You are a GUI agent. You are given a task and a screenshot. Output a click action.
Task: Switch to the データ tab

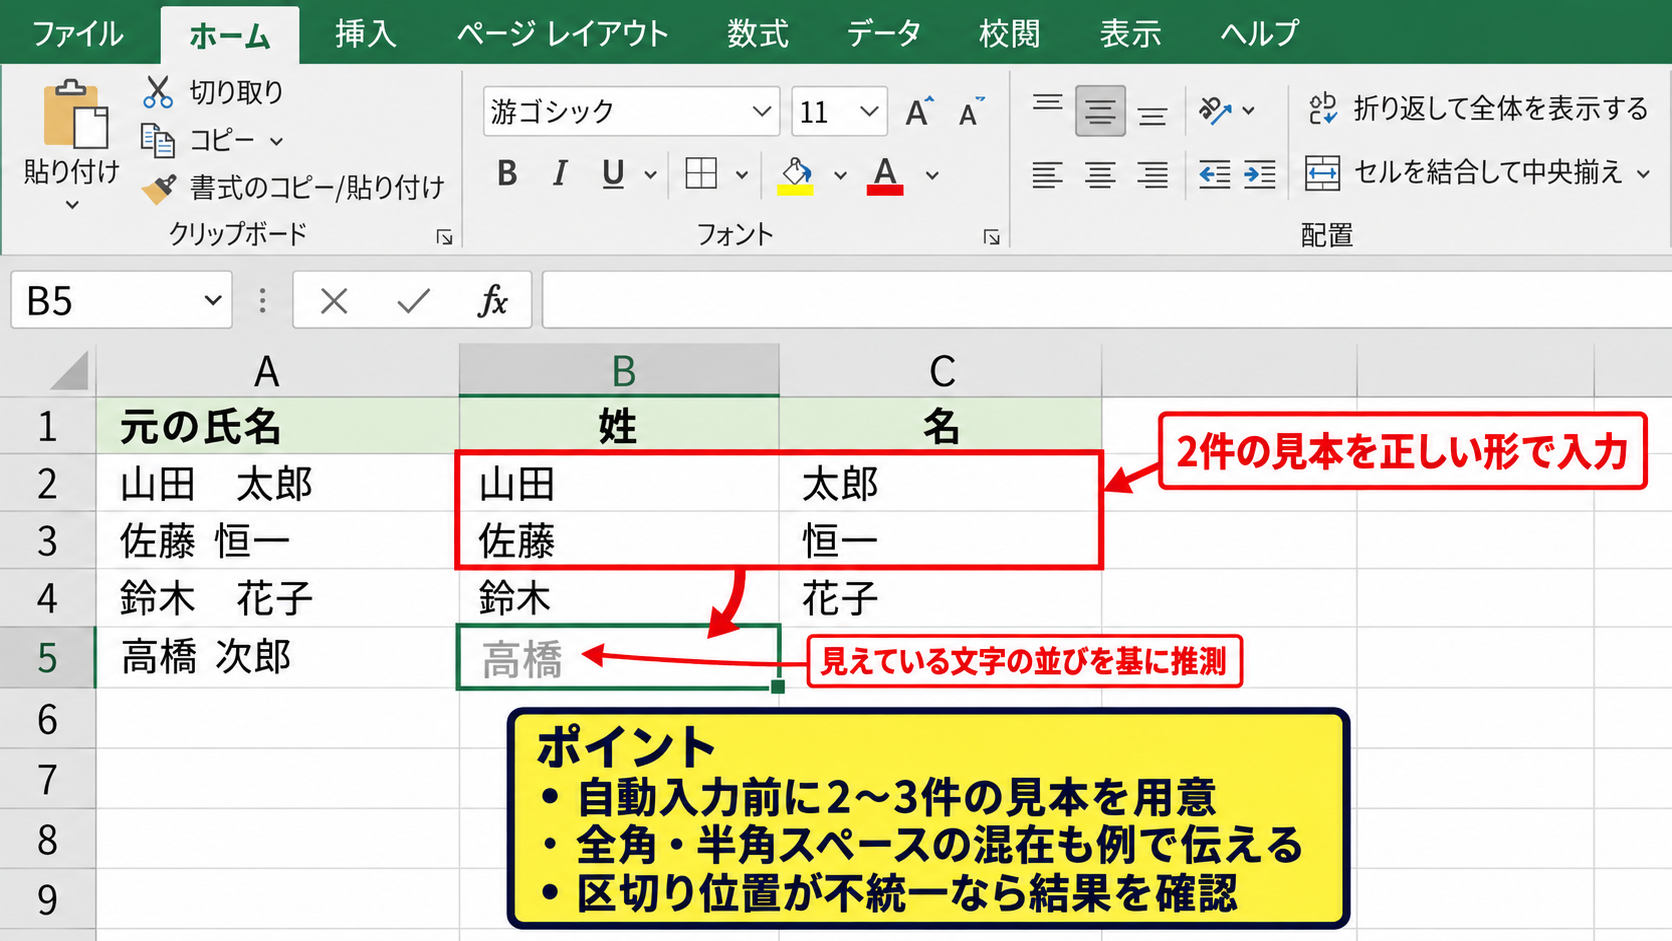coord(883,34)
